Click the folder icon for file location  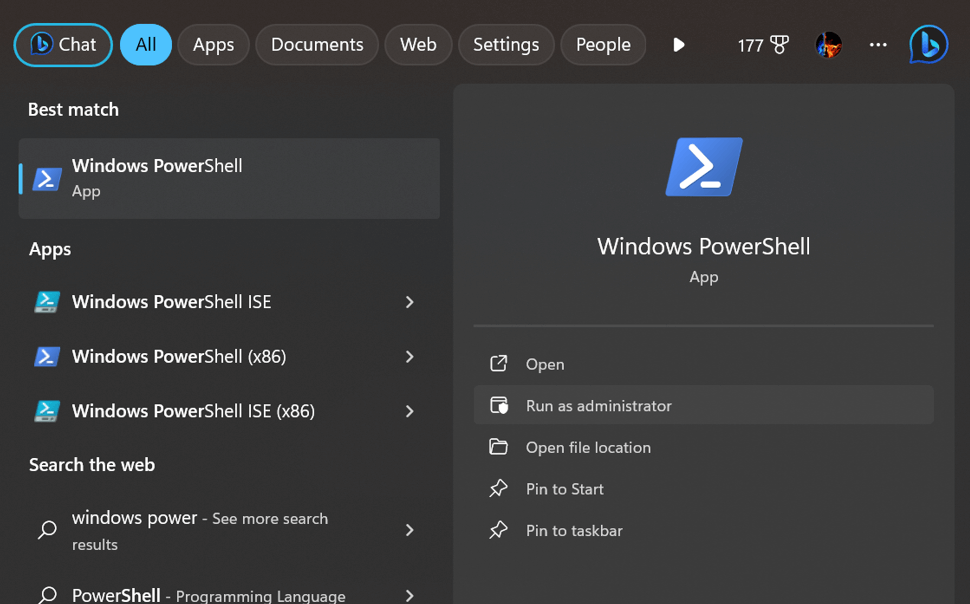tap(499, 446)
